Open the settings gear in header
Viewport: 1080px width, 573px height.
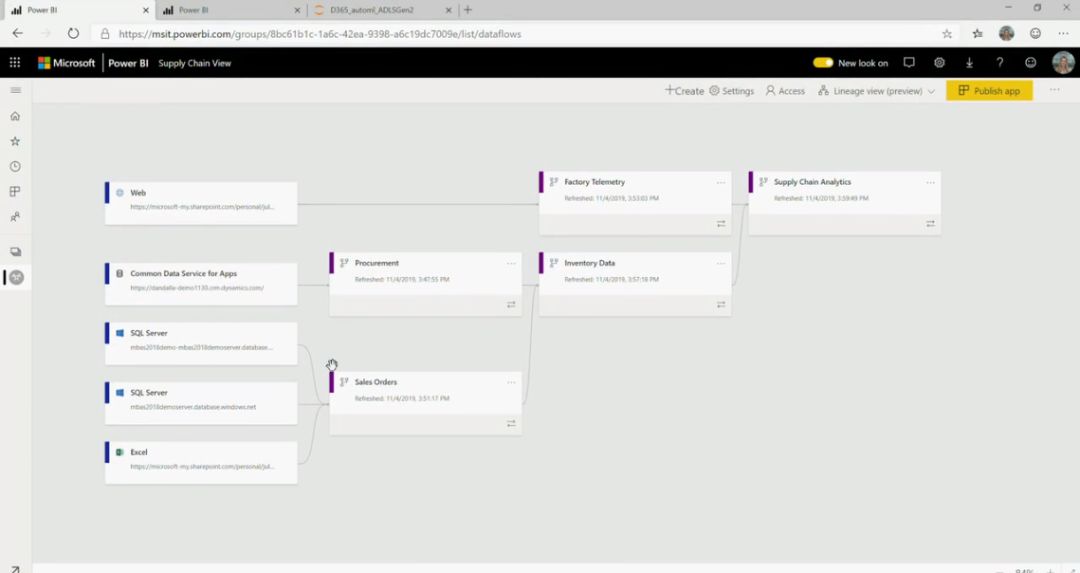click(x=939, y=63)
